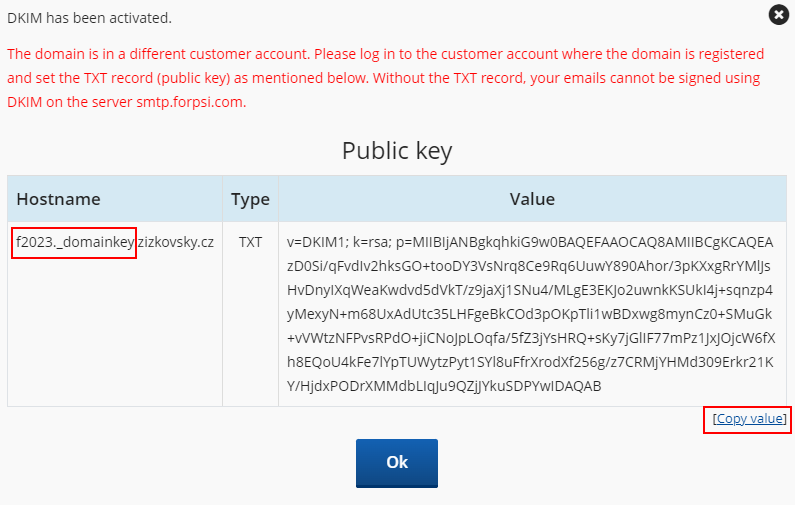Click key line starting with HvDnyIXq
This screenshot has height=505, width=795.
(x=530, y=290)
